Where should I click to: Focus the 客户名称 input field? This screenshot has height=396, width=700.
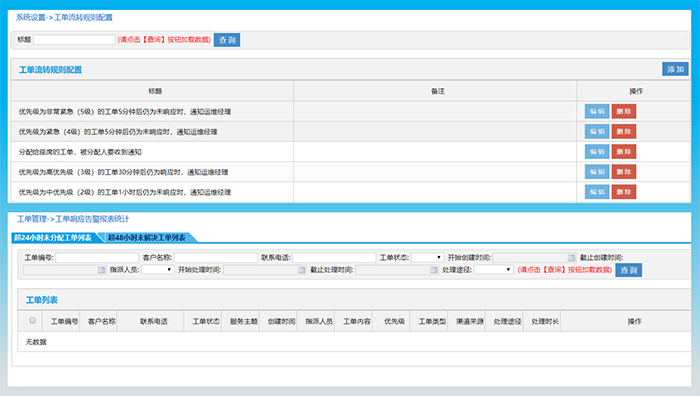[216, 258]
